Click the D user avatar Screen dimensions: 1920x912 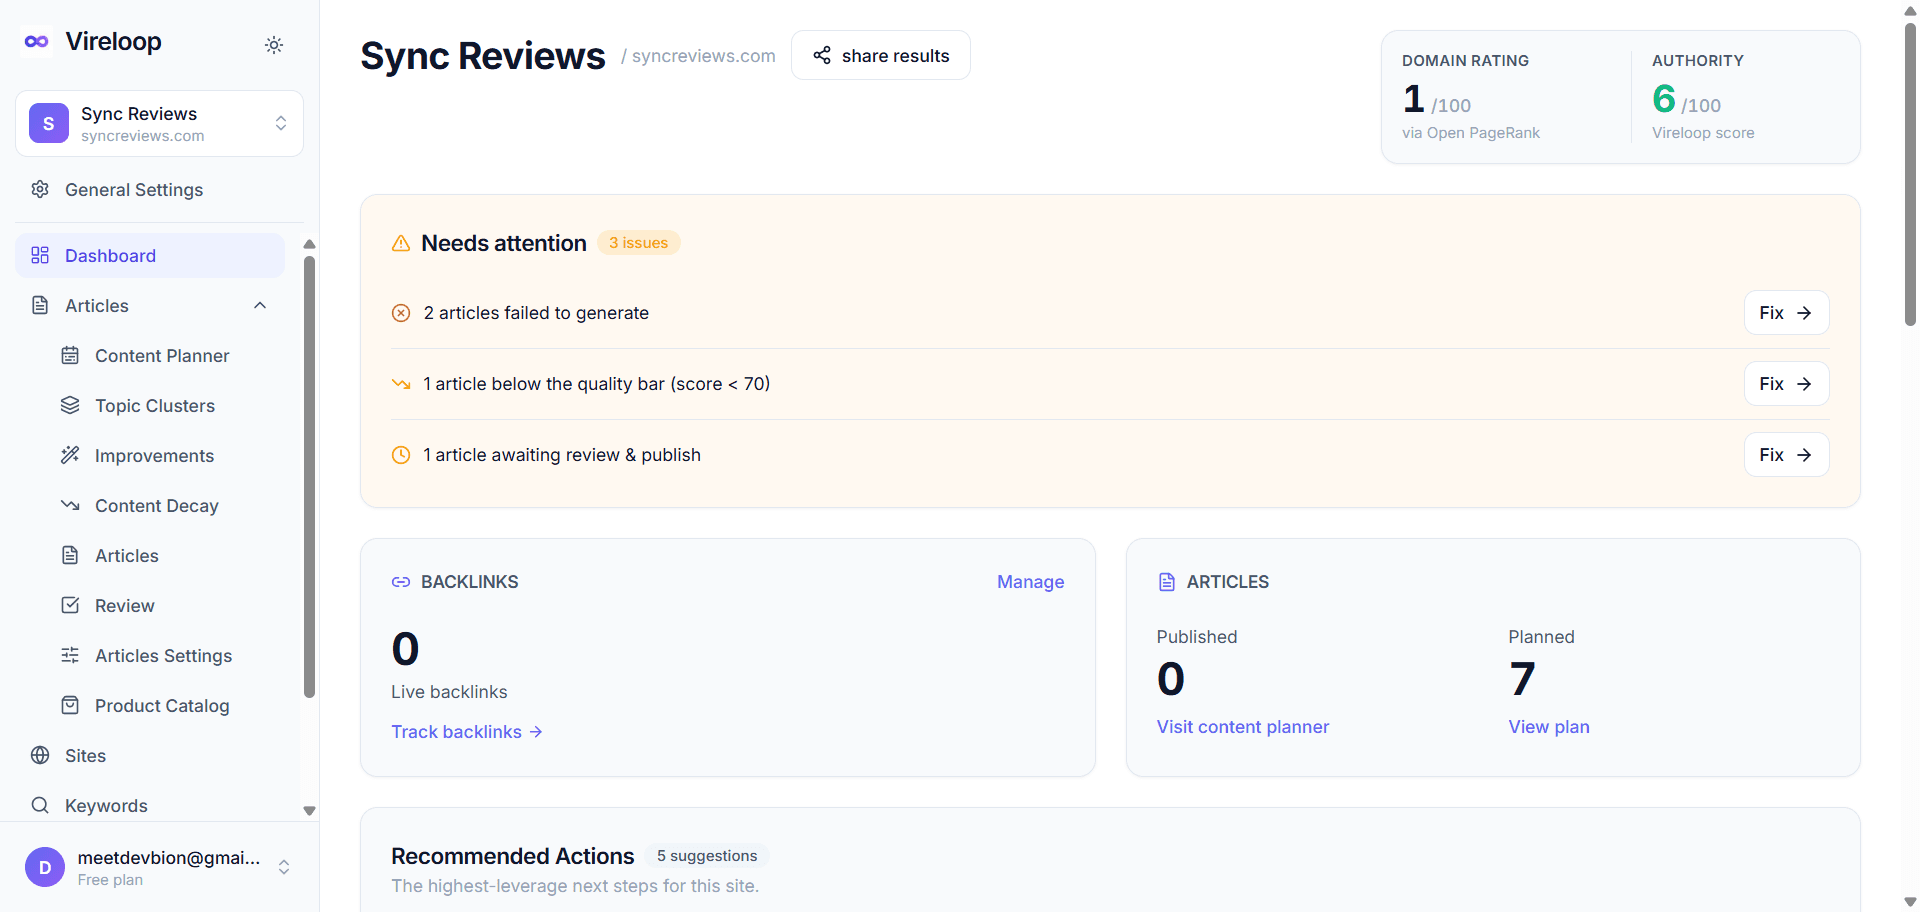tap(45, 867)
